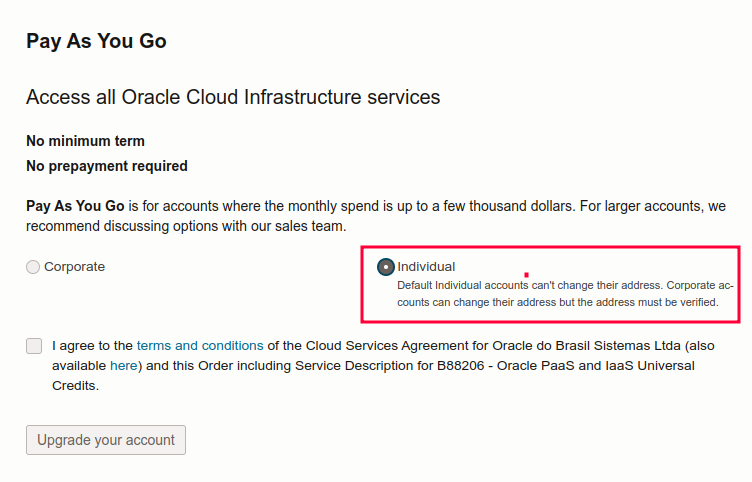Tick the agree to terms checkbox
Image resolution: width=752 pixels, height=482 pixels.
[x=34, y=346]
